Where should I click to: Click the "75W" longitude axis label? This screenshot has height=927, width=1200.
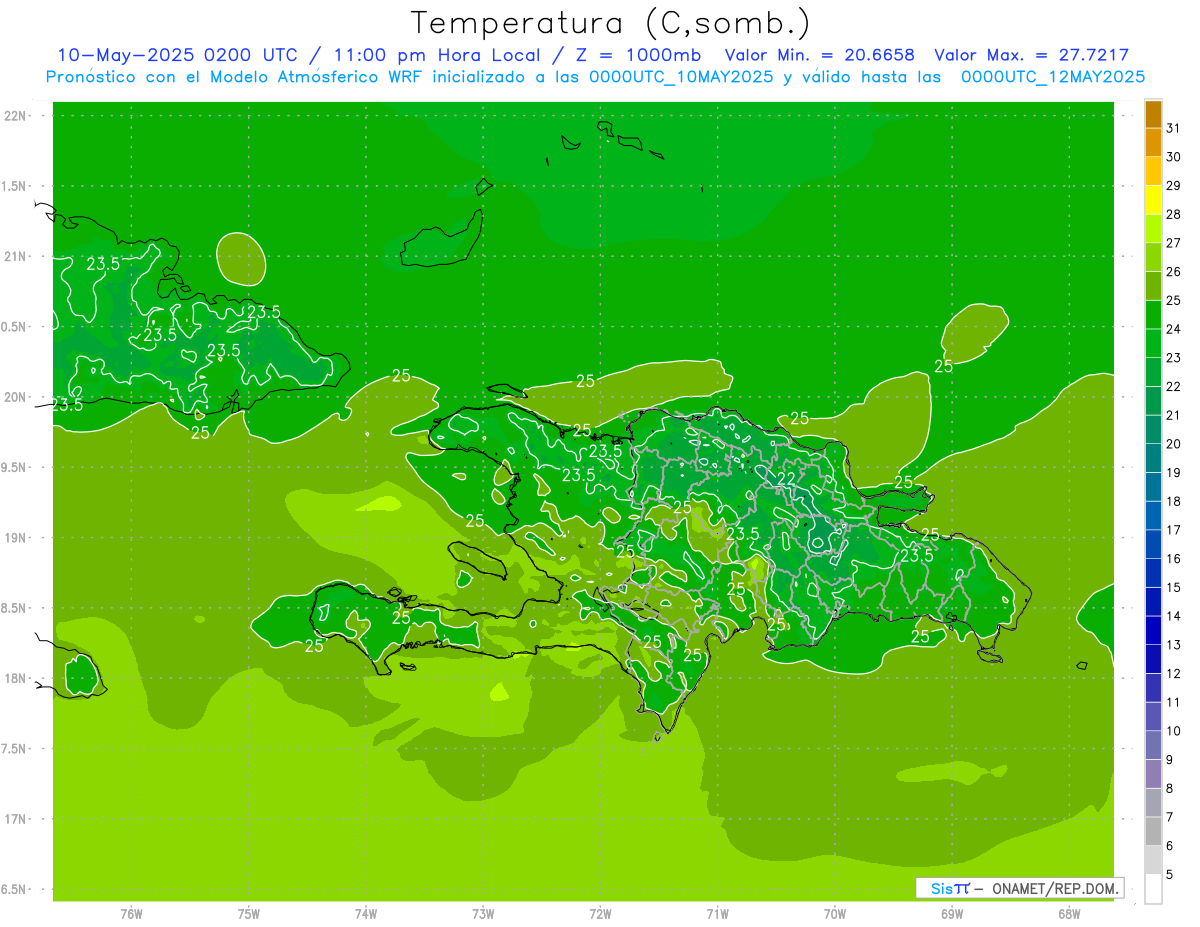click(x=249, y=914)
